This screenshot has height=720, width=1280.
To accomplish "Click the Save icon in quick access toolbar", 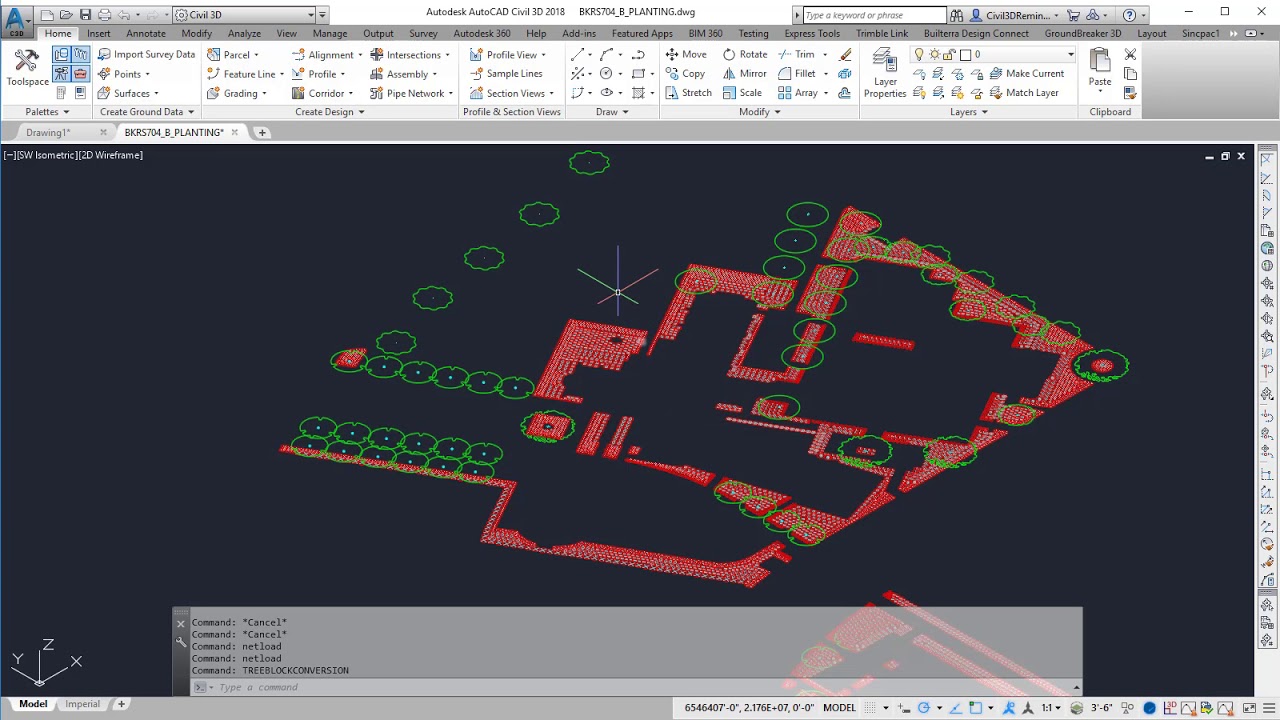I will click(x=85, y=15).
